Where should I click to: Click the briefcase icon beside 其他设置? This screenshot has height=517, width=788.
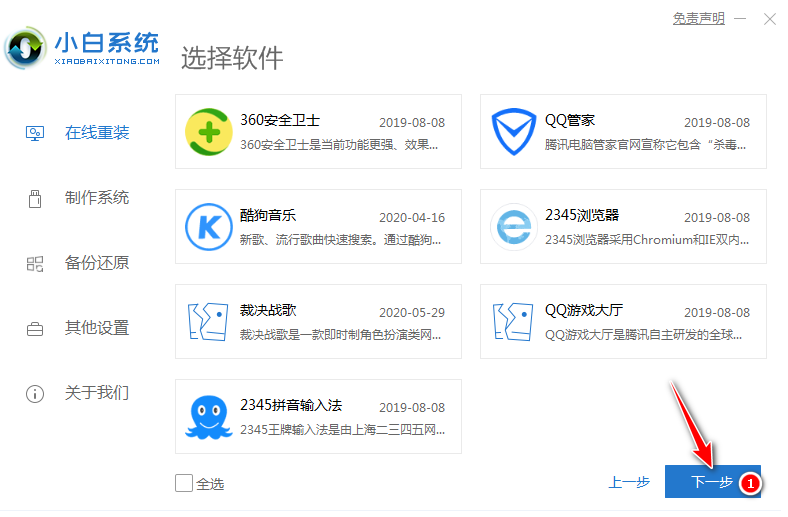(x=35, y=329)
